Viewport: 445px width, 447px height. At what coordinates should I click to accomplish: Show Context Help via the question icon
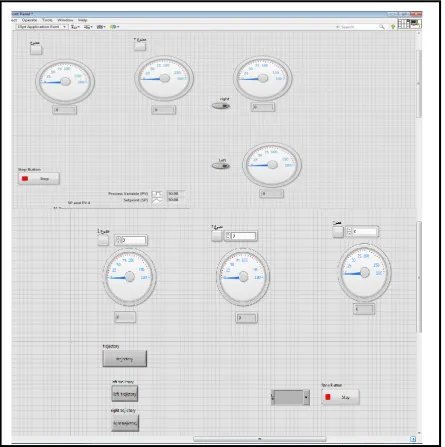click(393, 26)
